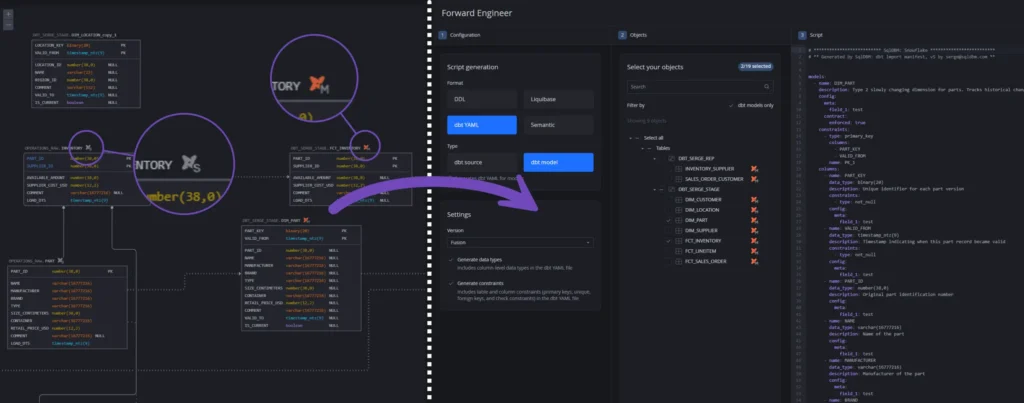This screenshot has height=403, width=1024.
Task: Toggle Generate constraints checkbox
Action: point(451,283)
